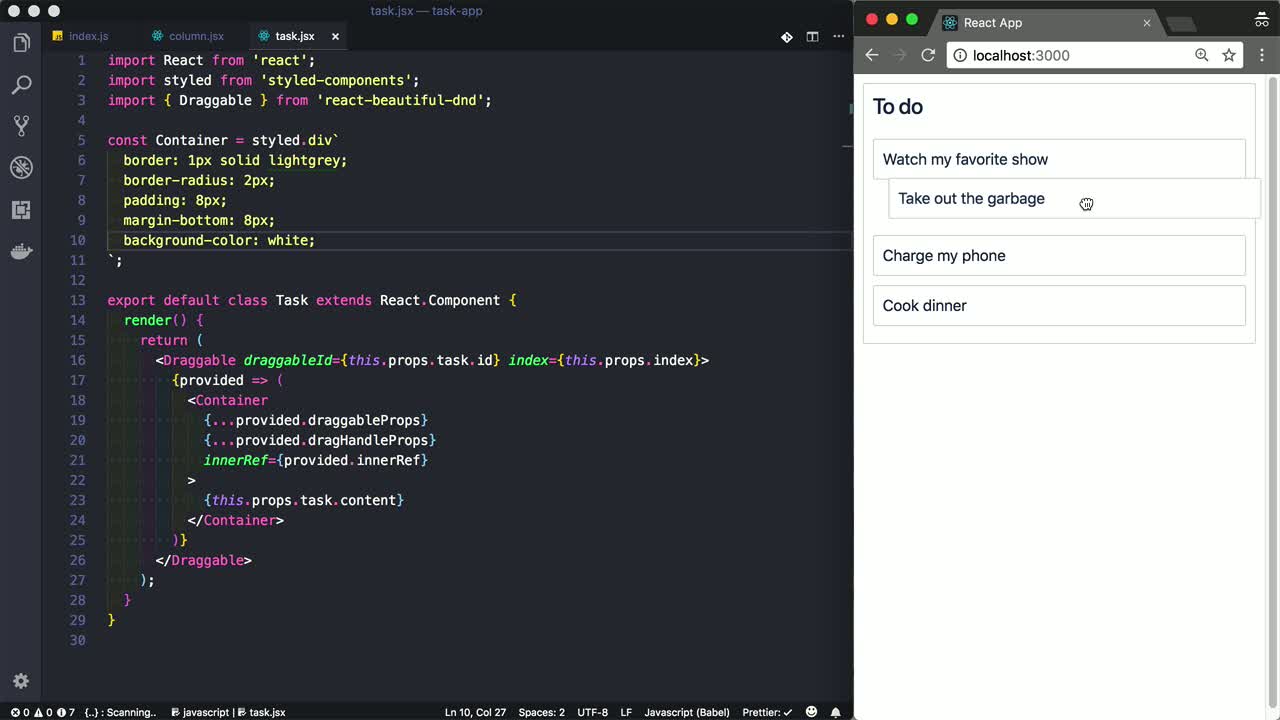Screen dimensions: 1280x720
Task: Toggle Prettier formatter in status bar
Action: pyautogui.click(x=767, y=712)
